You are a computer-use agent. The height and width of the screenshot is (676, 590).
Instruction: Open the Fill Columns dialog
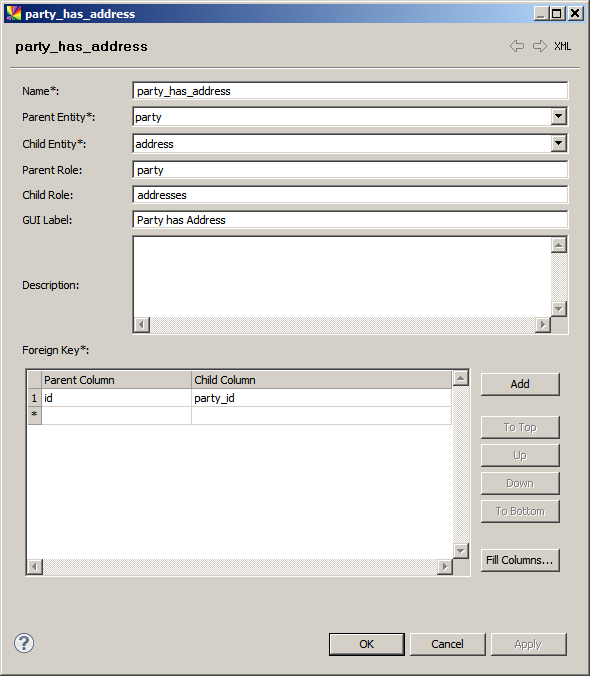click(x=520, y=560)
